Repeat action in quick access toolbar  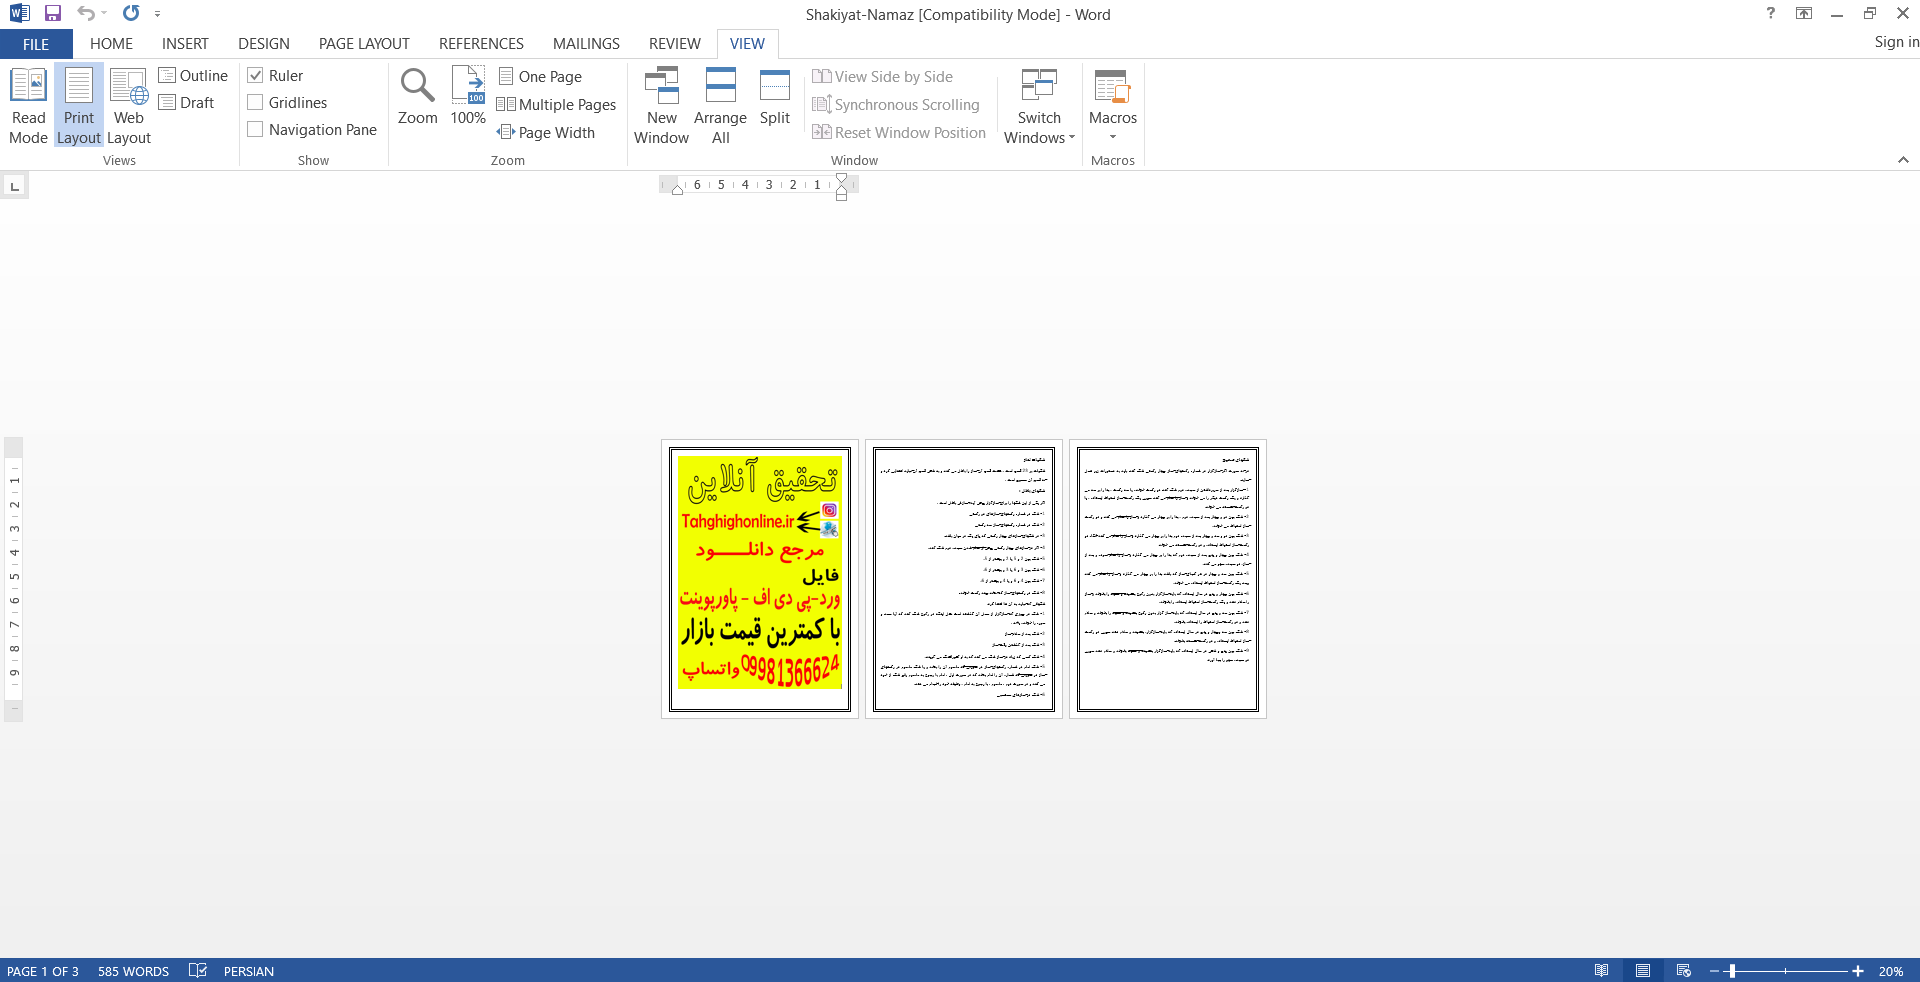pos(131,14)
